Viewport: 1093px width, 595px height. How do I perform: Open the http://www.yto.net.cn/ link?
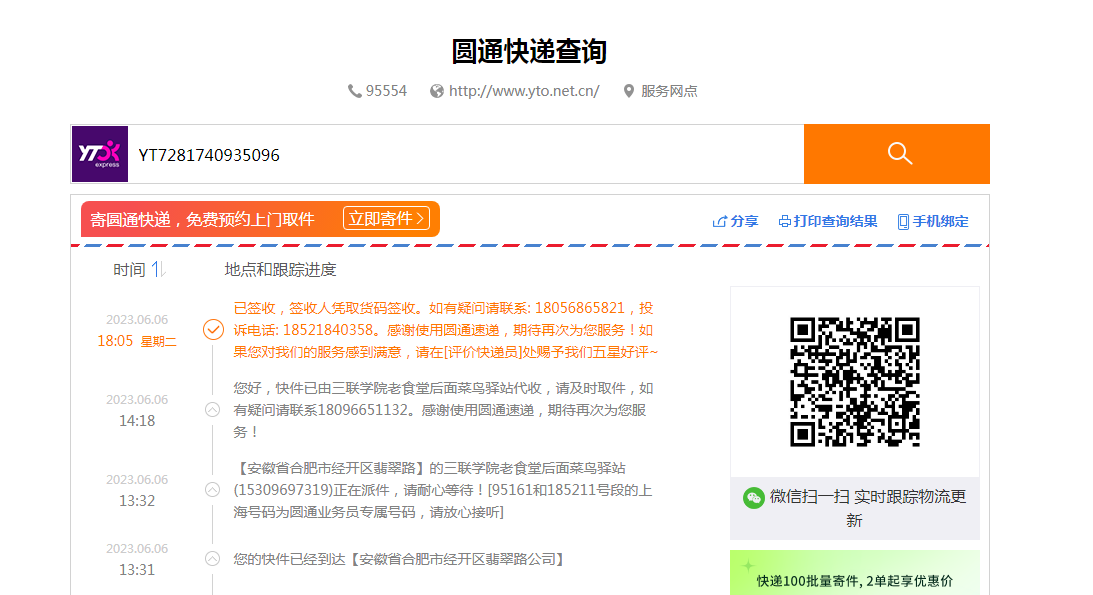[523, 91]
